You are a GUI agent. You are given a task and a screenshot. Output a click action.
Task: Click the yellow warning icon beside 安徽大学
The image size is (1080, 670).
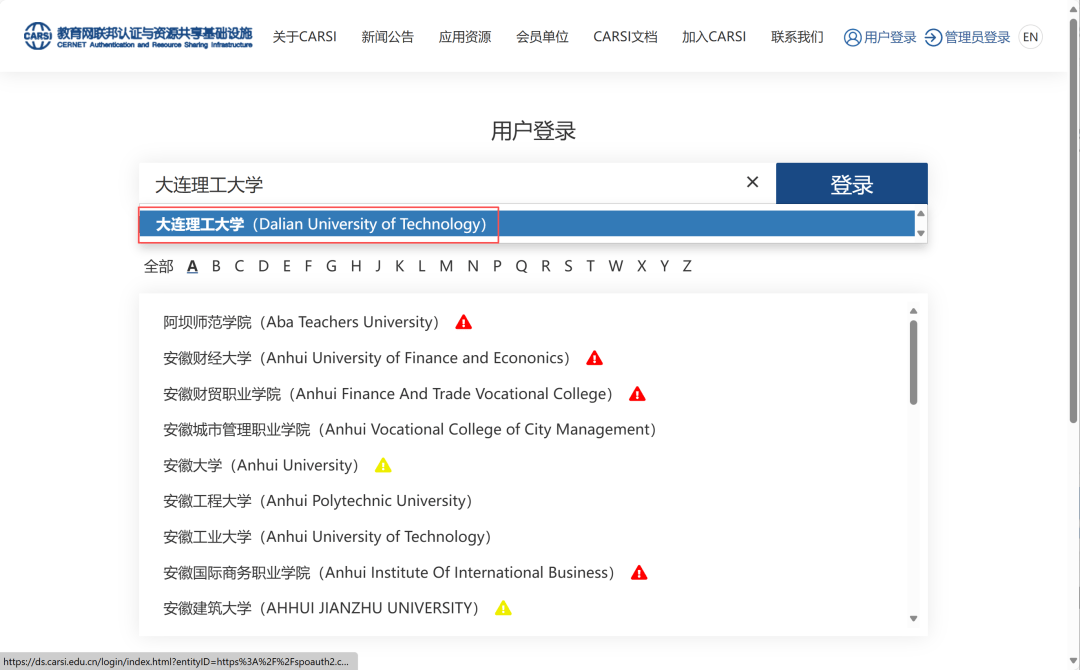383,465
